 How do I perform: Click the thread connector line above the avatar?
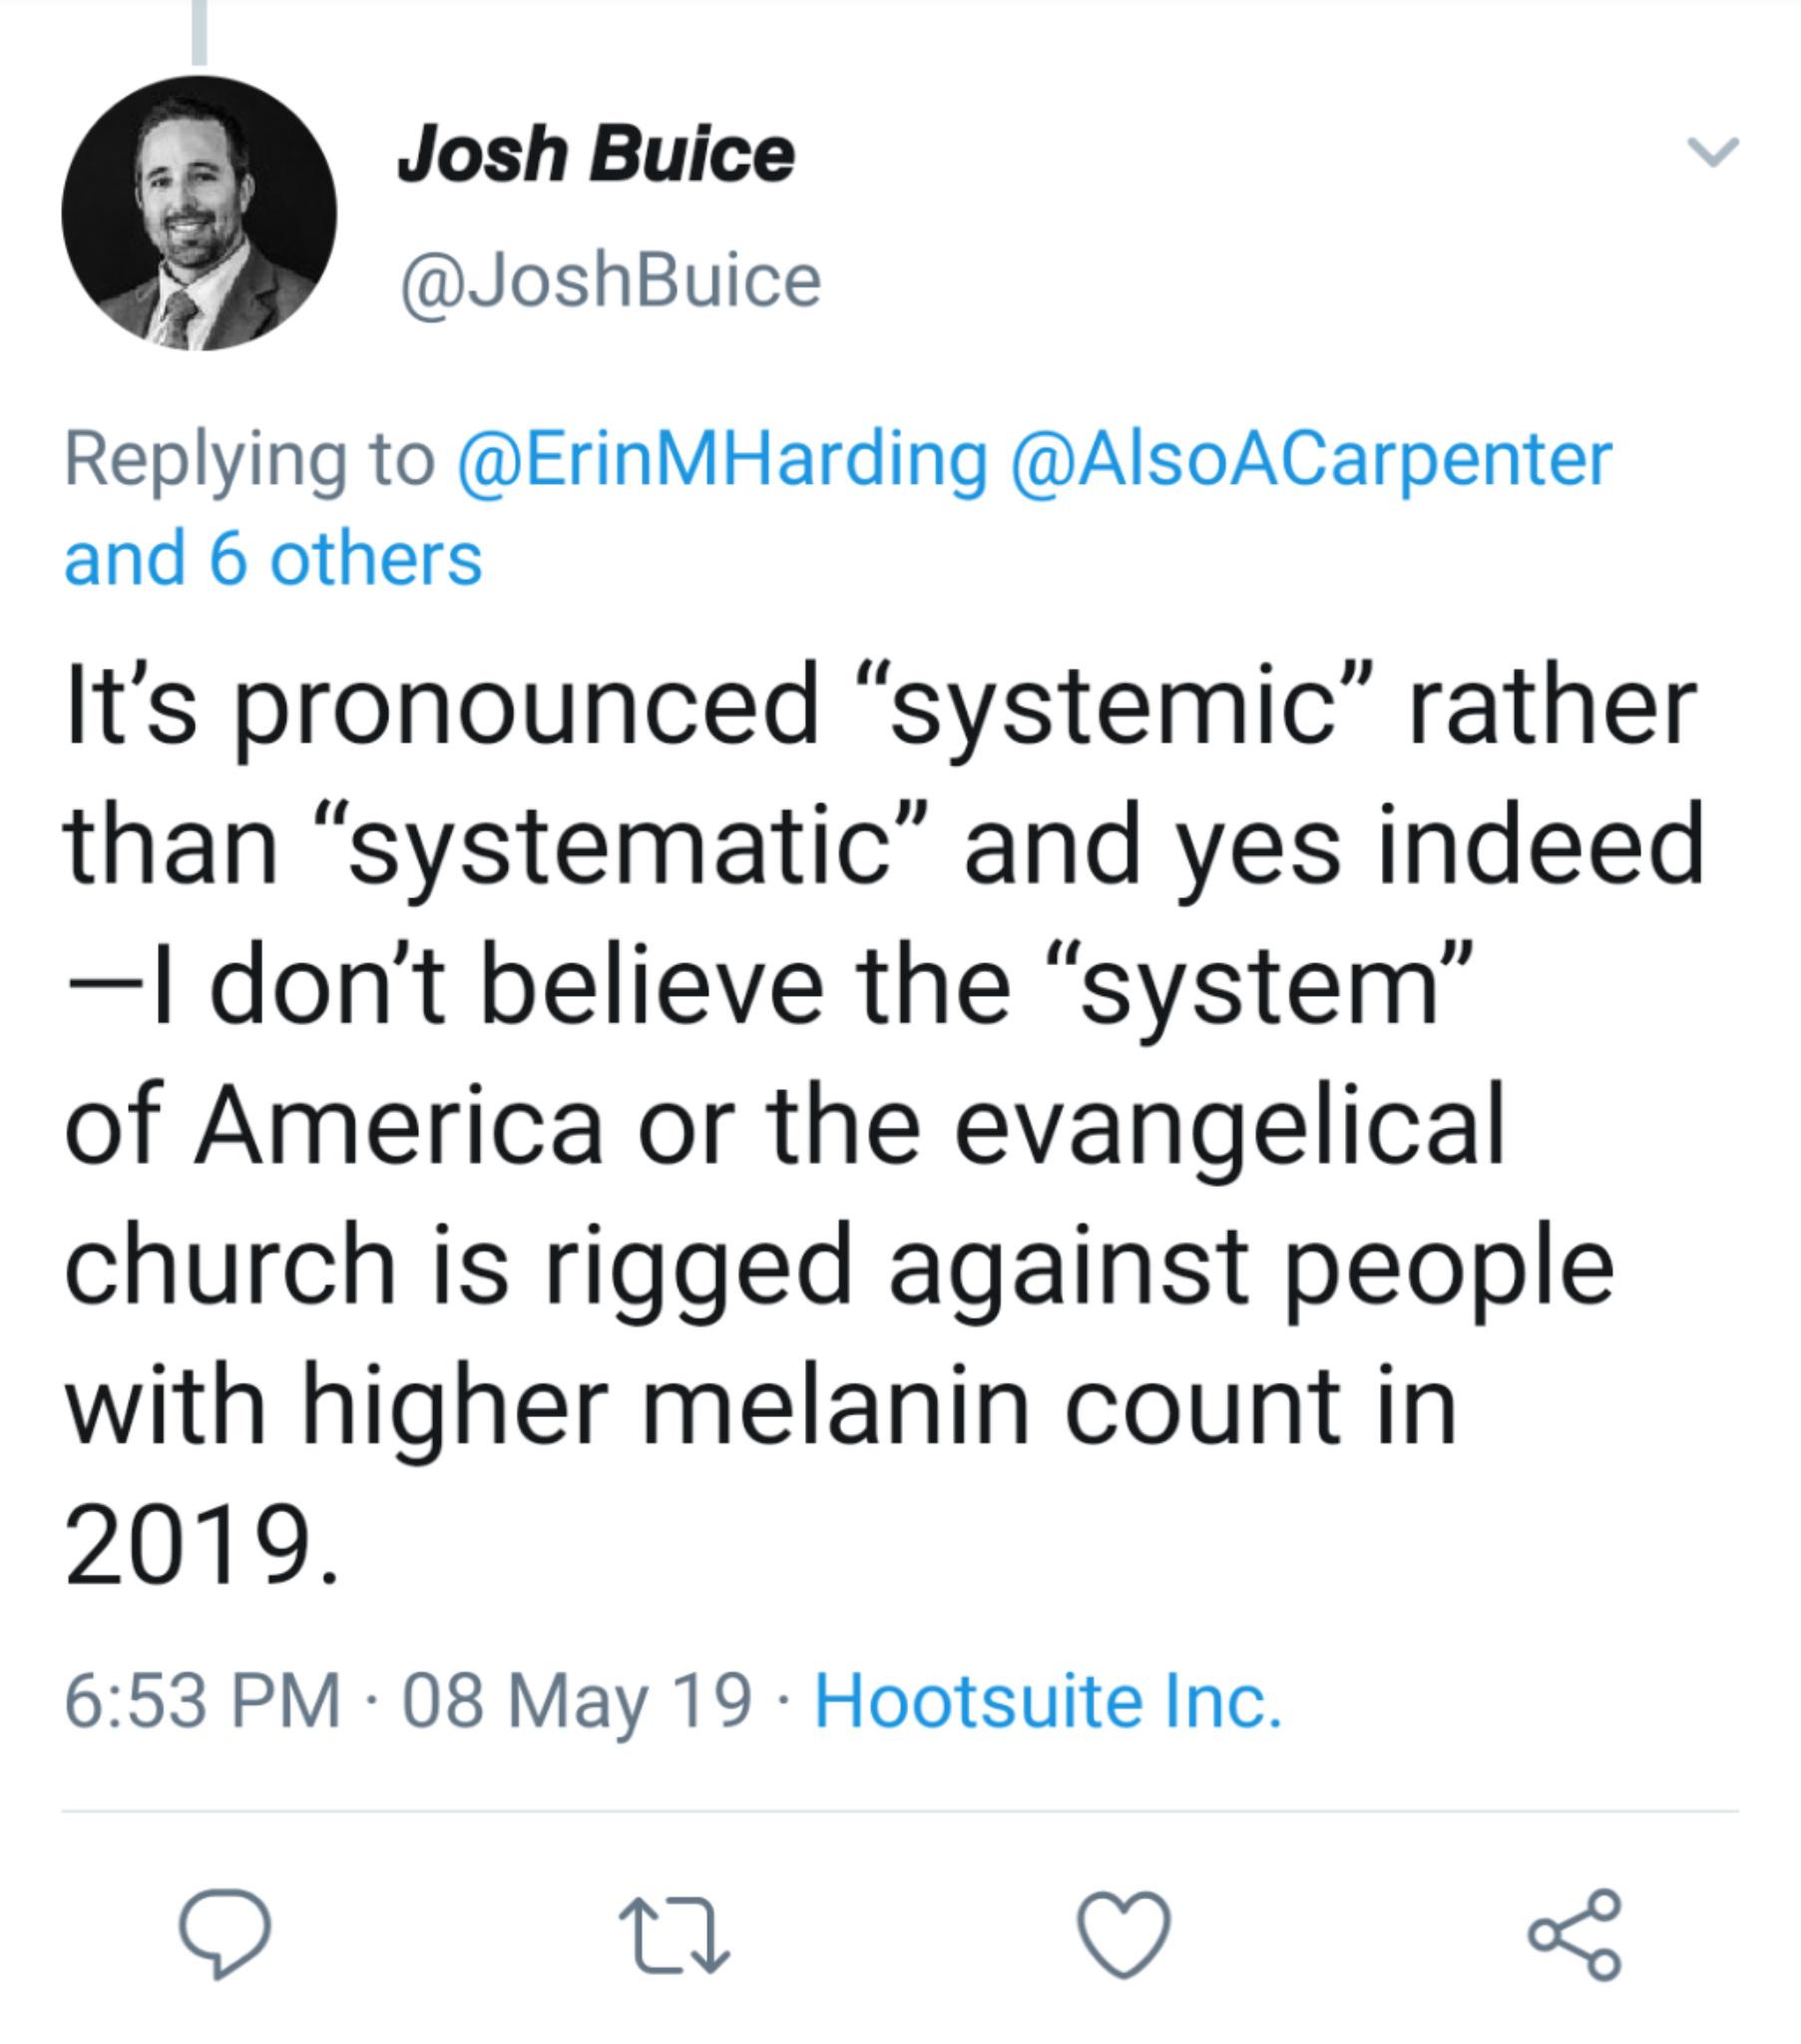[199, 32]
